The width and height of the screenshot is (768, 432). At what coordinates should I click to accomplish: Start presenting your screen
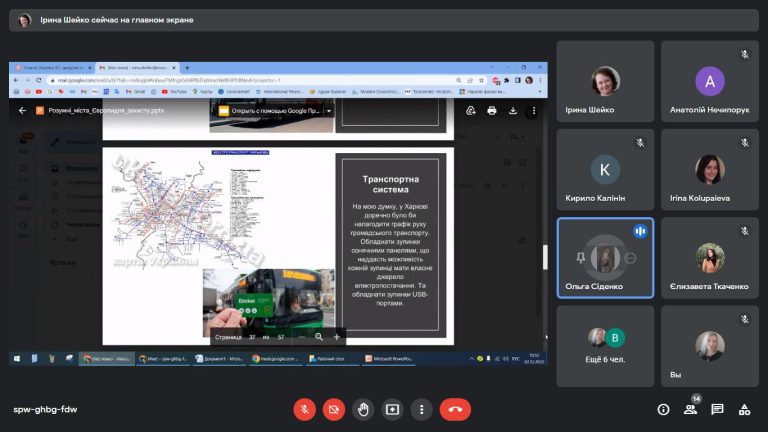click(x=392, y=409)
